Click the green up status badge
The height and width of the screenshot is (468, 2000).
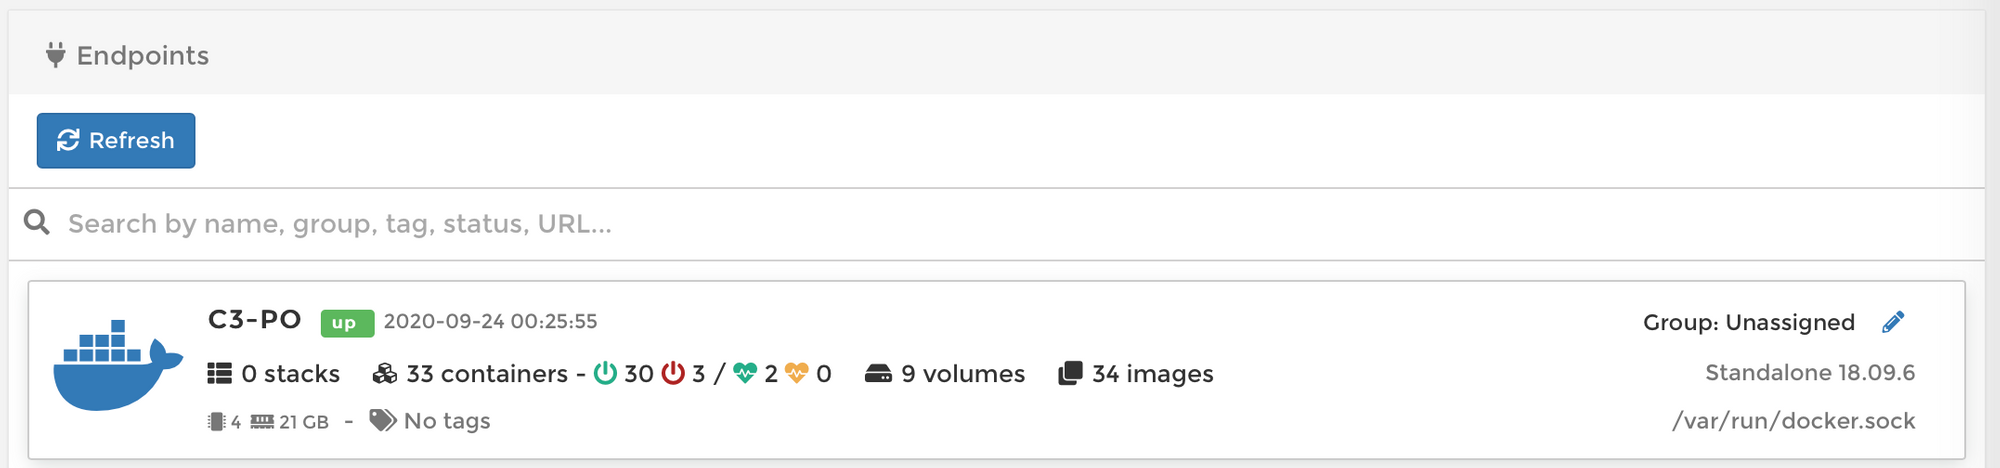(x=347, y=323)
